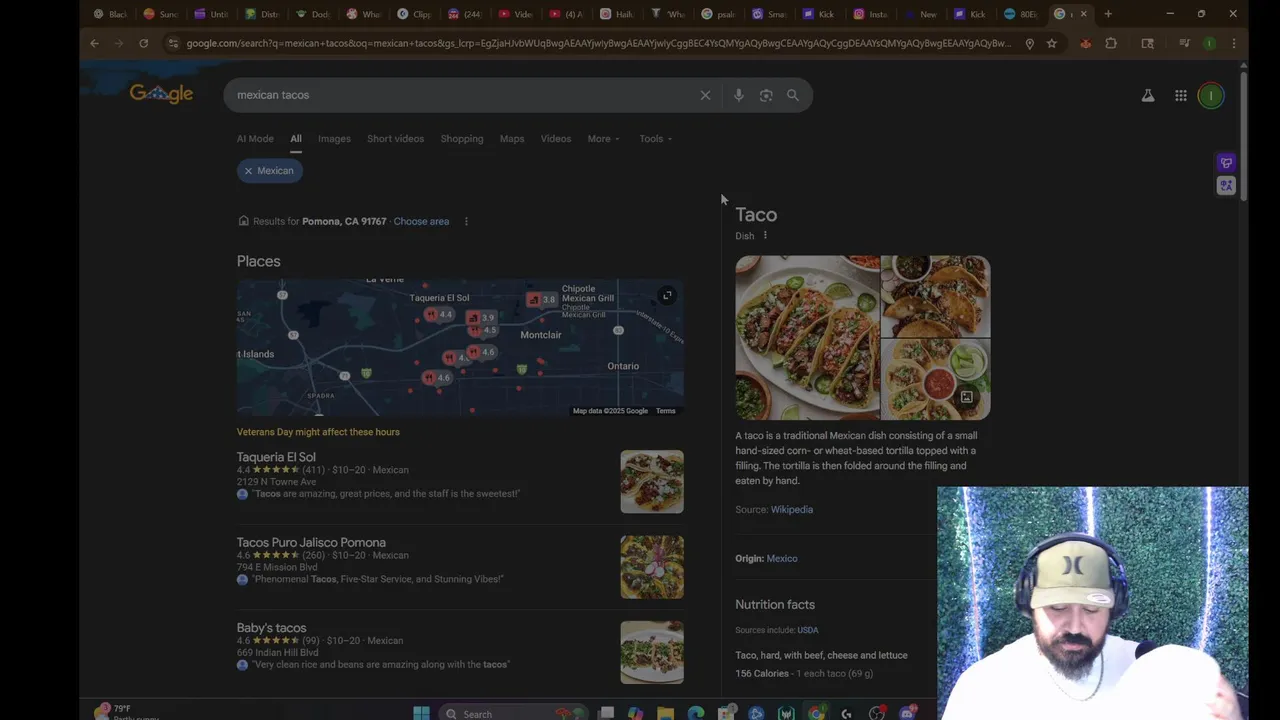The width and height of the screenshot is (1280, 720).
Task: Reload the page in Chrome
Action: [143, 43]
